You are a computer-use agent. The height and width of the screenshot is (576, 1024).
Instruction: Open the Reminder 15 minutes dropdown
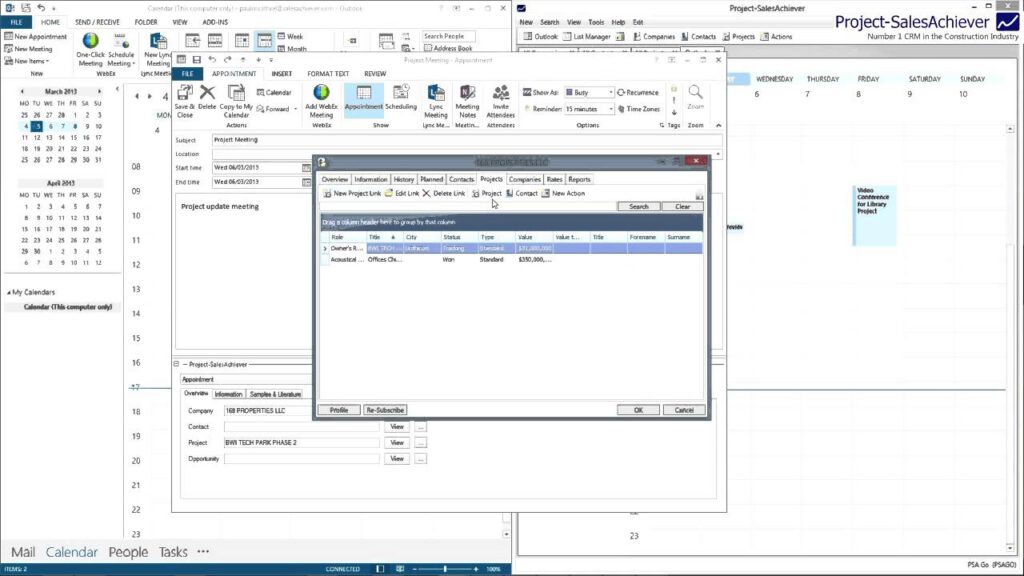point(610,109)
